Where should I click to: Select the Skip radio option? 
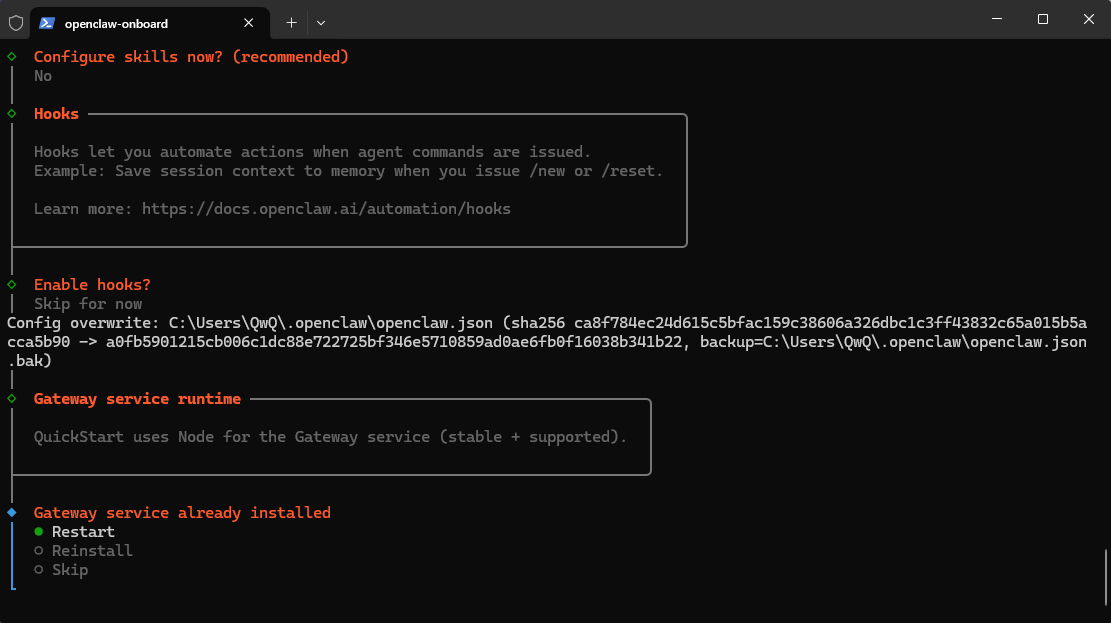pyautogui.click(x=39, y=570)
